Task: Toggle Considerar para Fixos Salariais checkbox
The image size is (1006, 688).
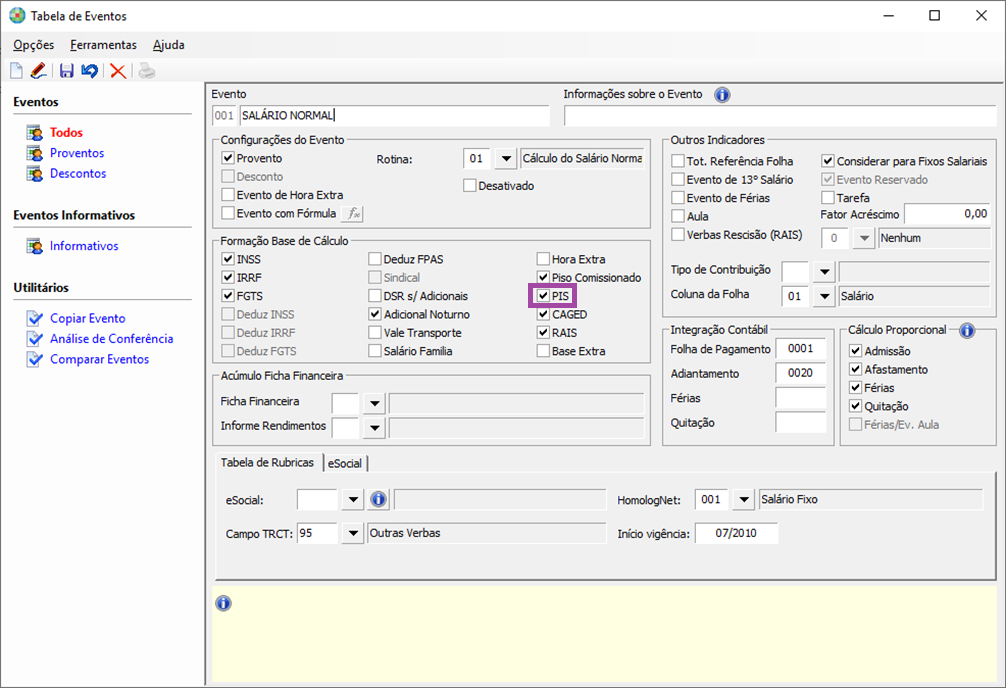Action: (828, 161)
